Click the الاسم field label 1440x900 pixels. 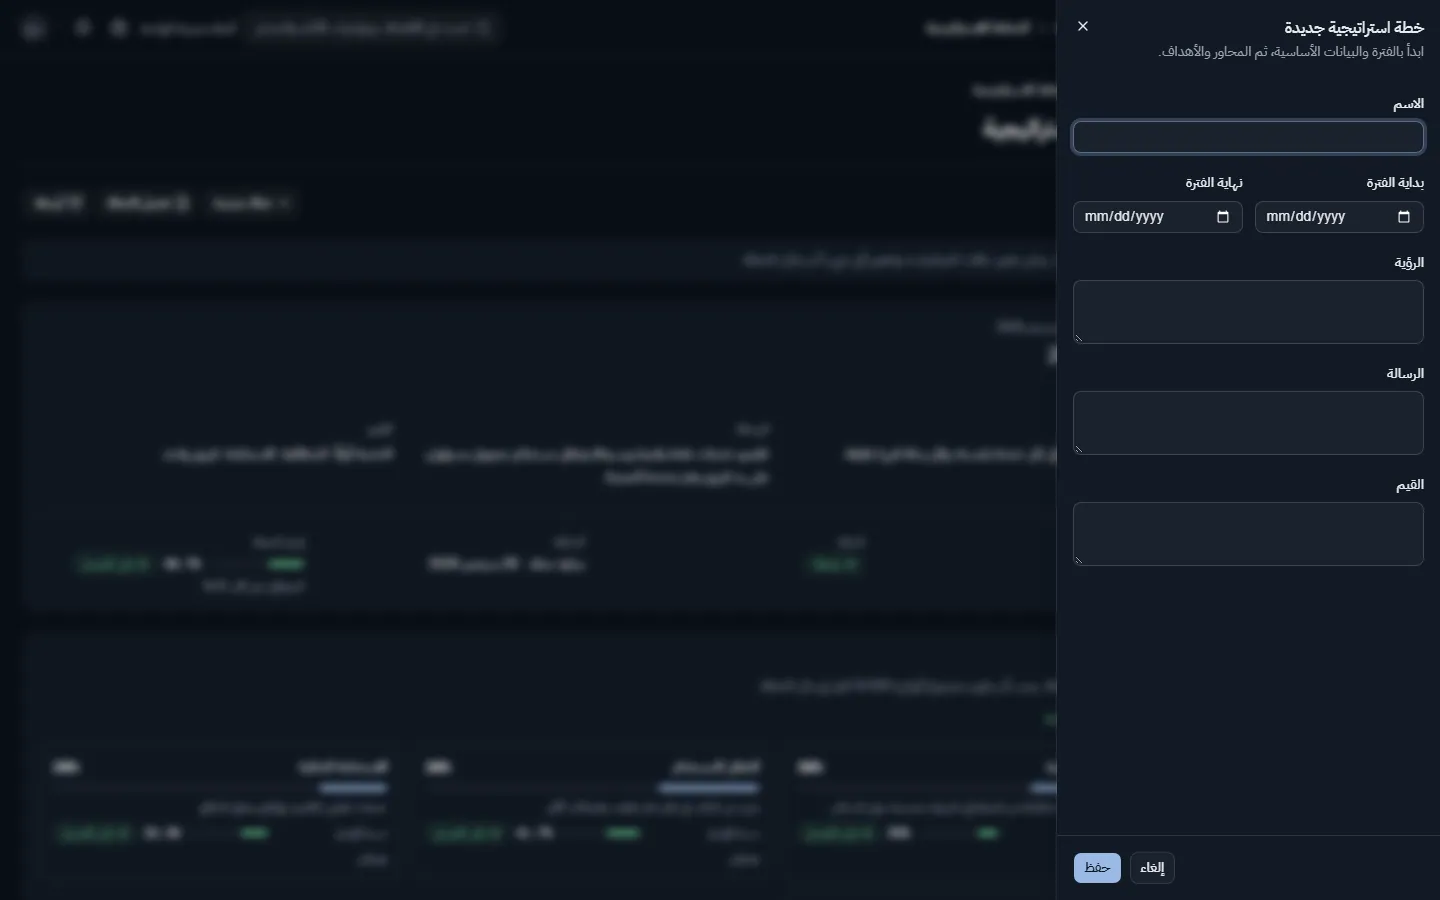(x=1408, y=104)
